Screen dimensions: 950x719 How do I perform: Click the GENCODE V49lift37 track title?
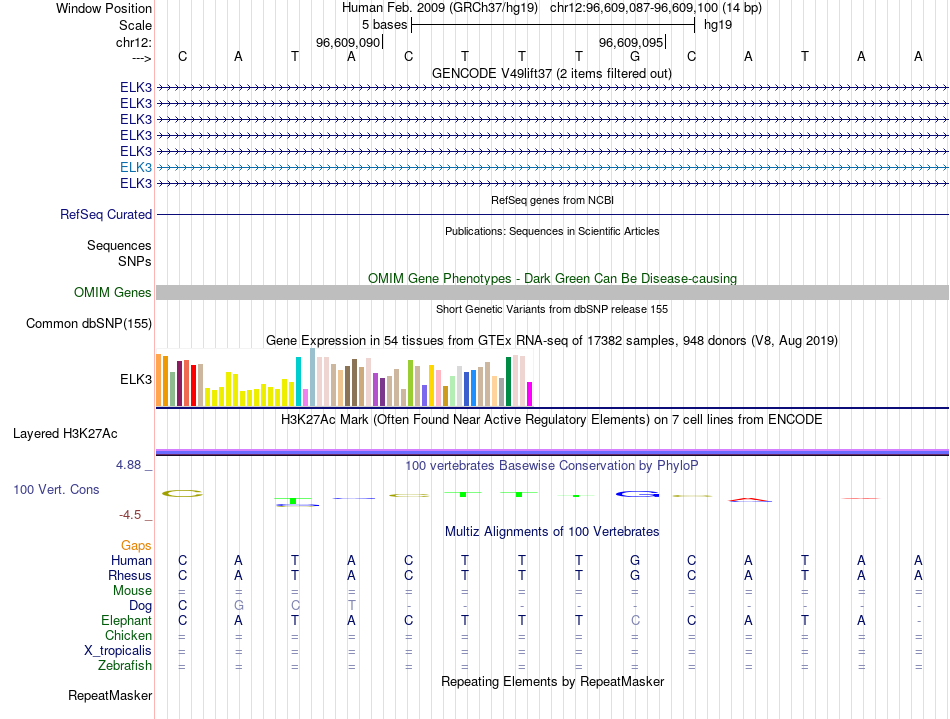552,74
